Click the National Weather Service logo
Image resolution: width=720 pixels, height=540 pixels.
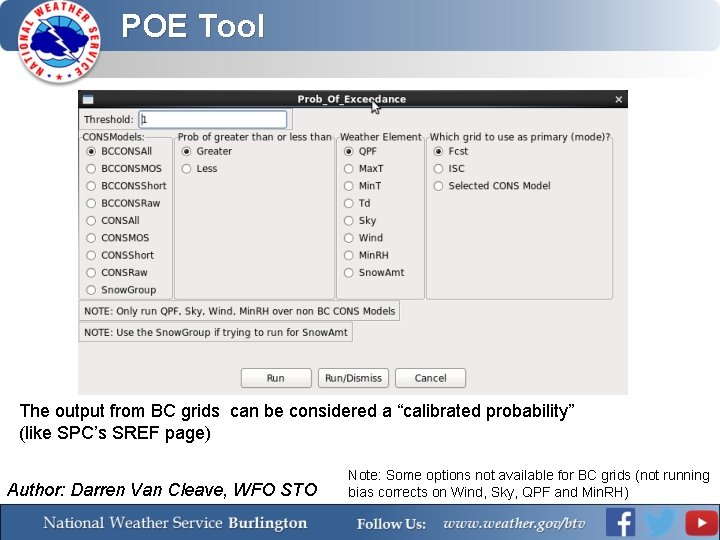coord(59,42)
